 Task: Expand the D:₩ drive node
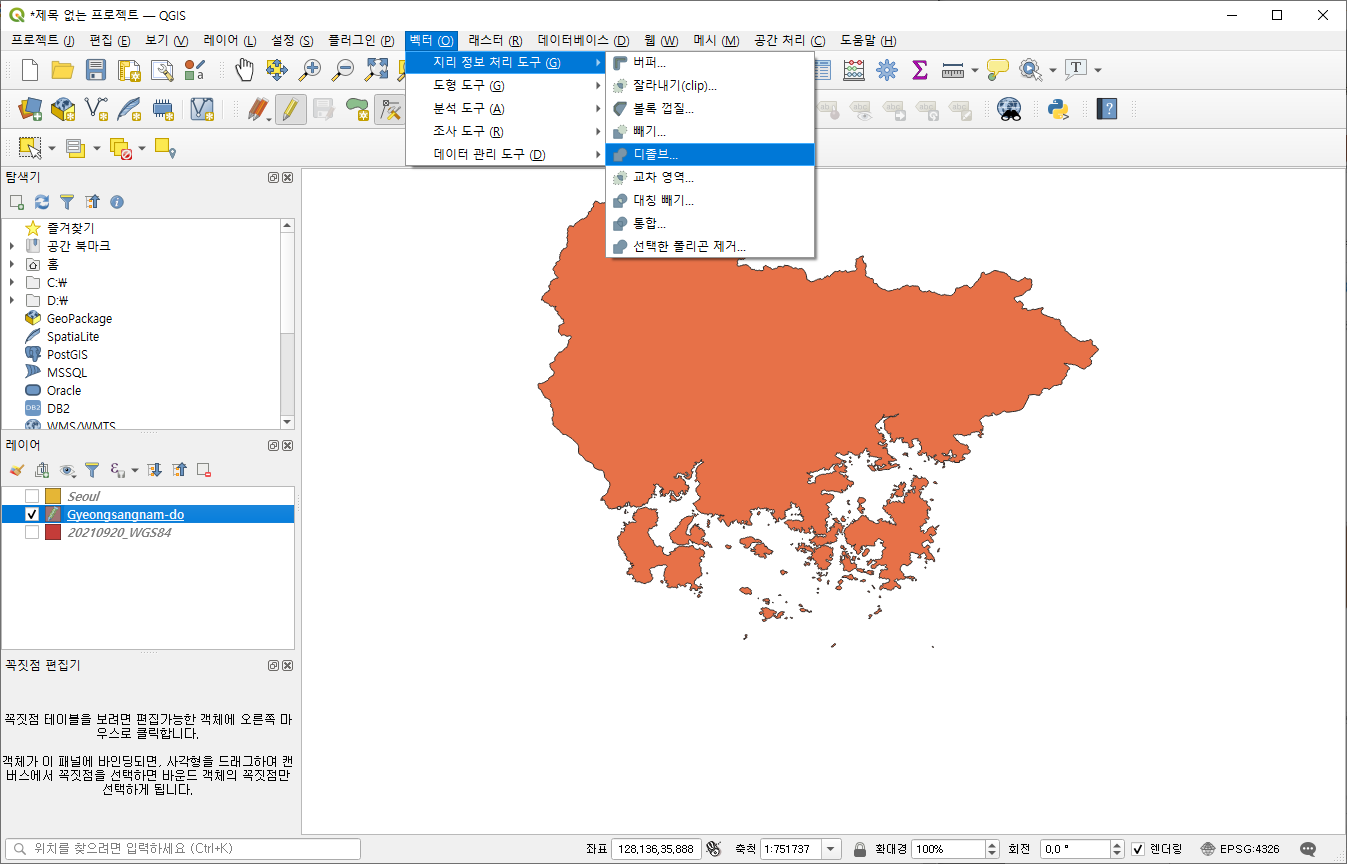coord(11,300)
